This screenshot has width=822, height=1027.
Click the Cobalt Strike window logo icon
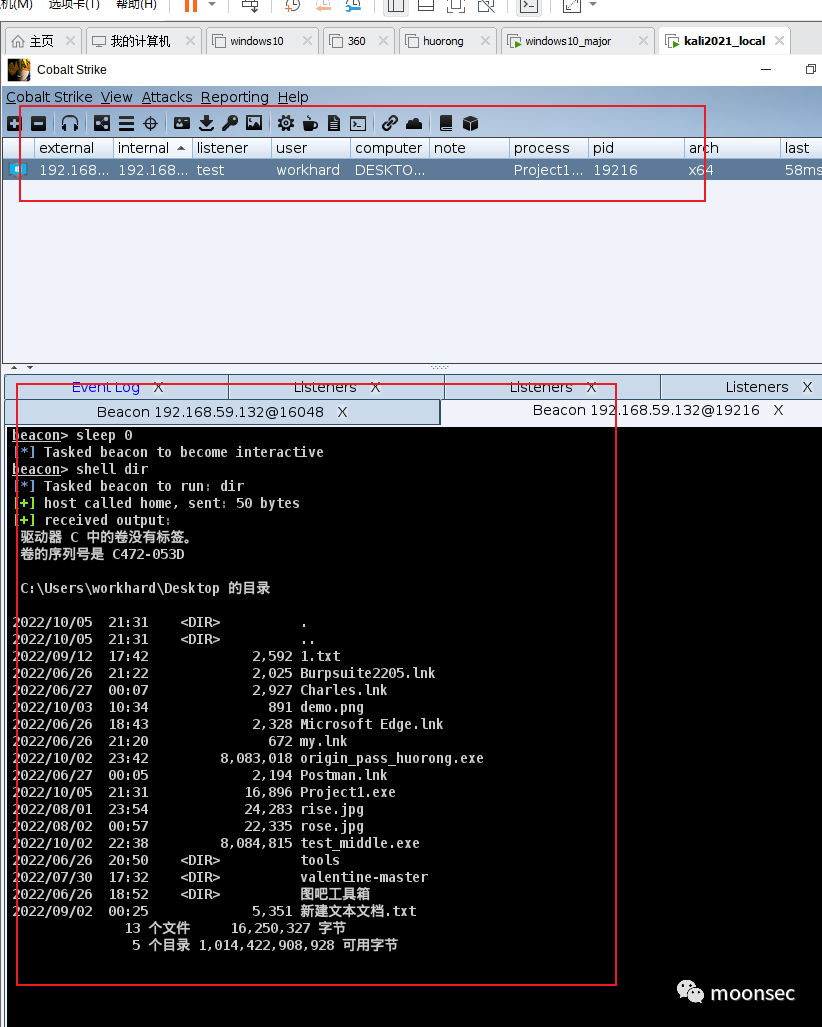(x=19, y=69)
